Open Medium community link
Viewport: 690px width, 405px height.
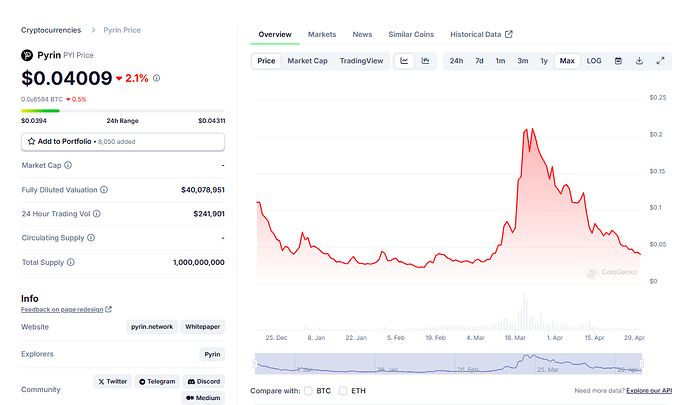(x=203, y=398)
